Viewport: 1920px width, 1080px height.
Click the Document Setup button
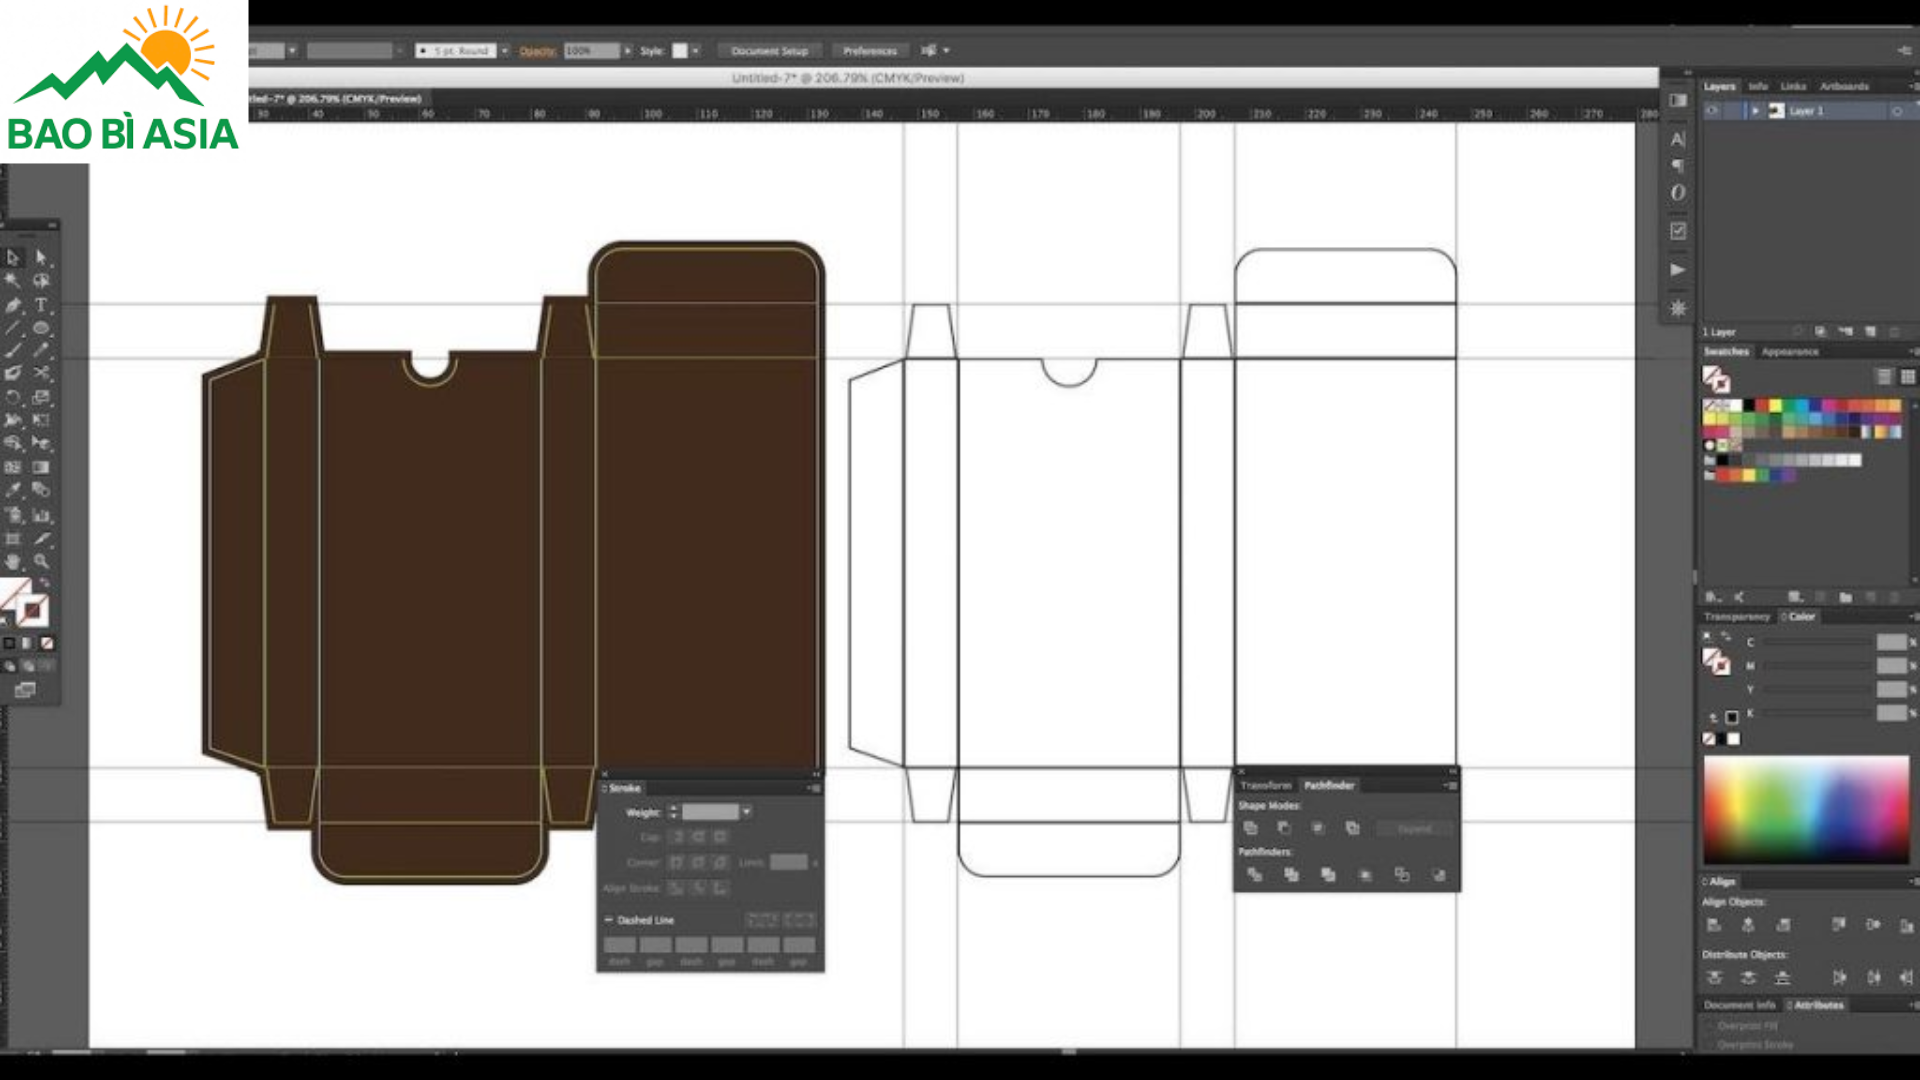[x=769, y=51]
